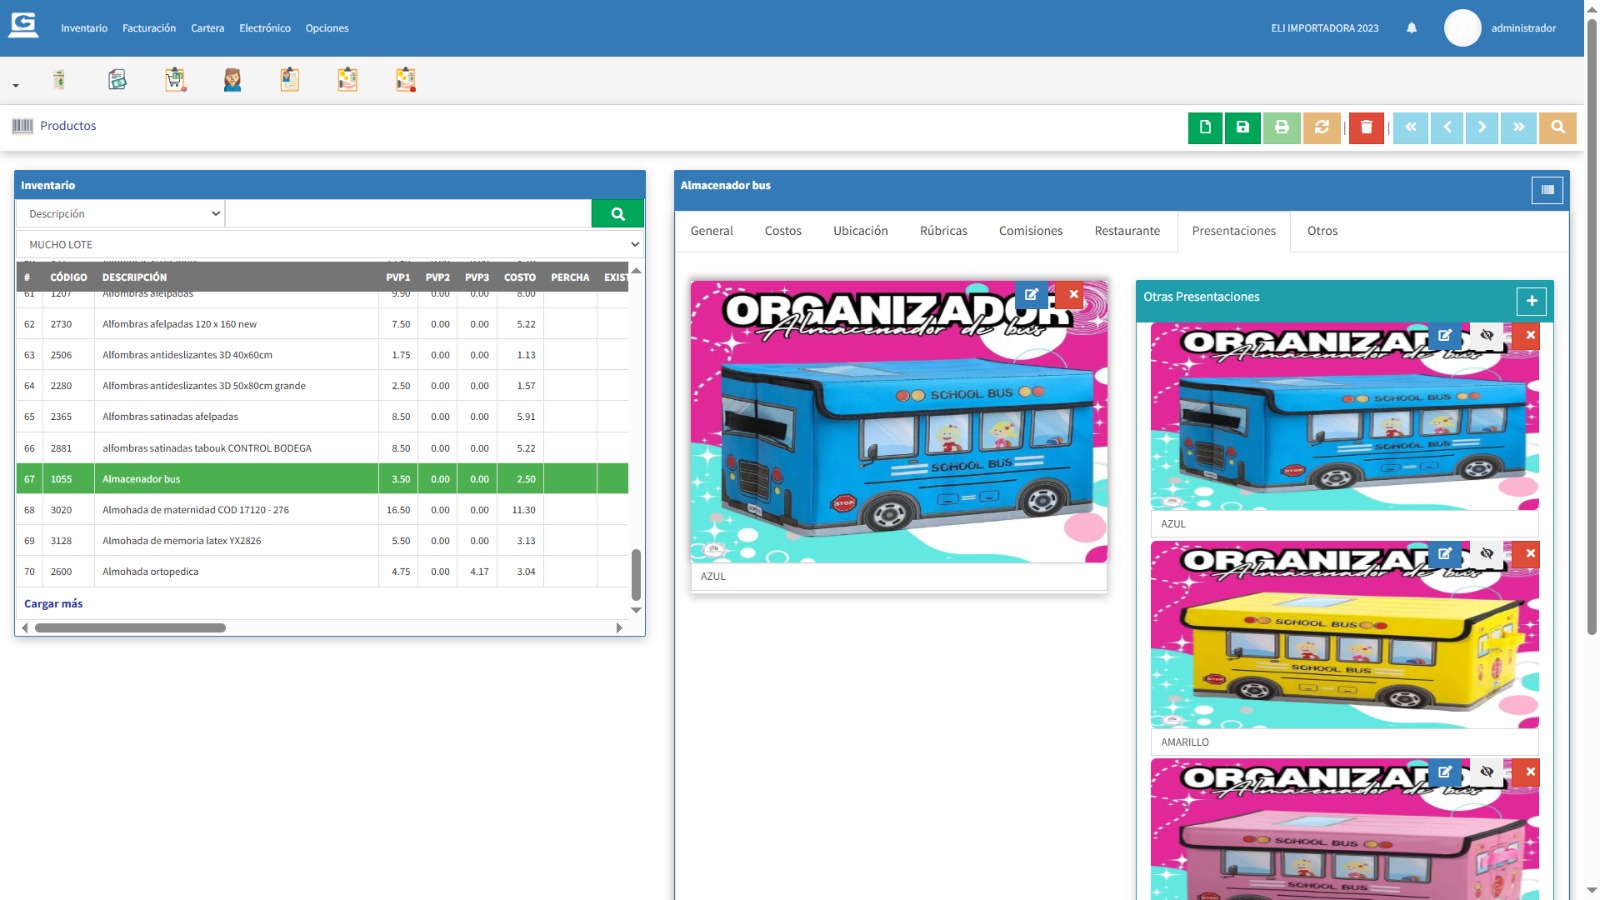Click the inventory horizontal scrollbar thumb
Viewport: 1600px width, 900px height.
point(130,628)
